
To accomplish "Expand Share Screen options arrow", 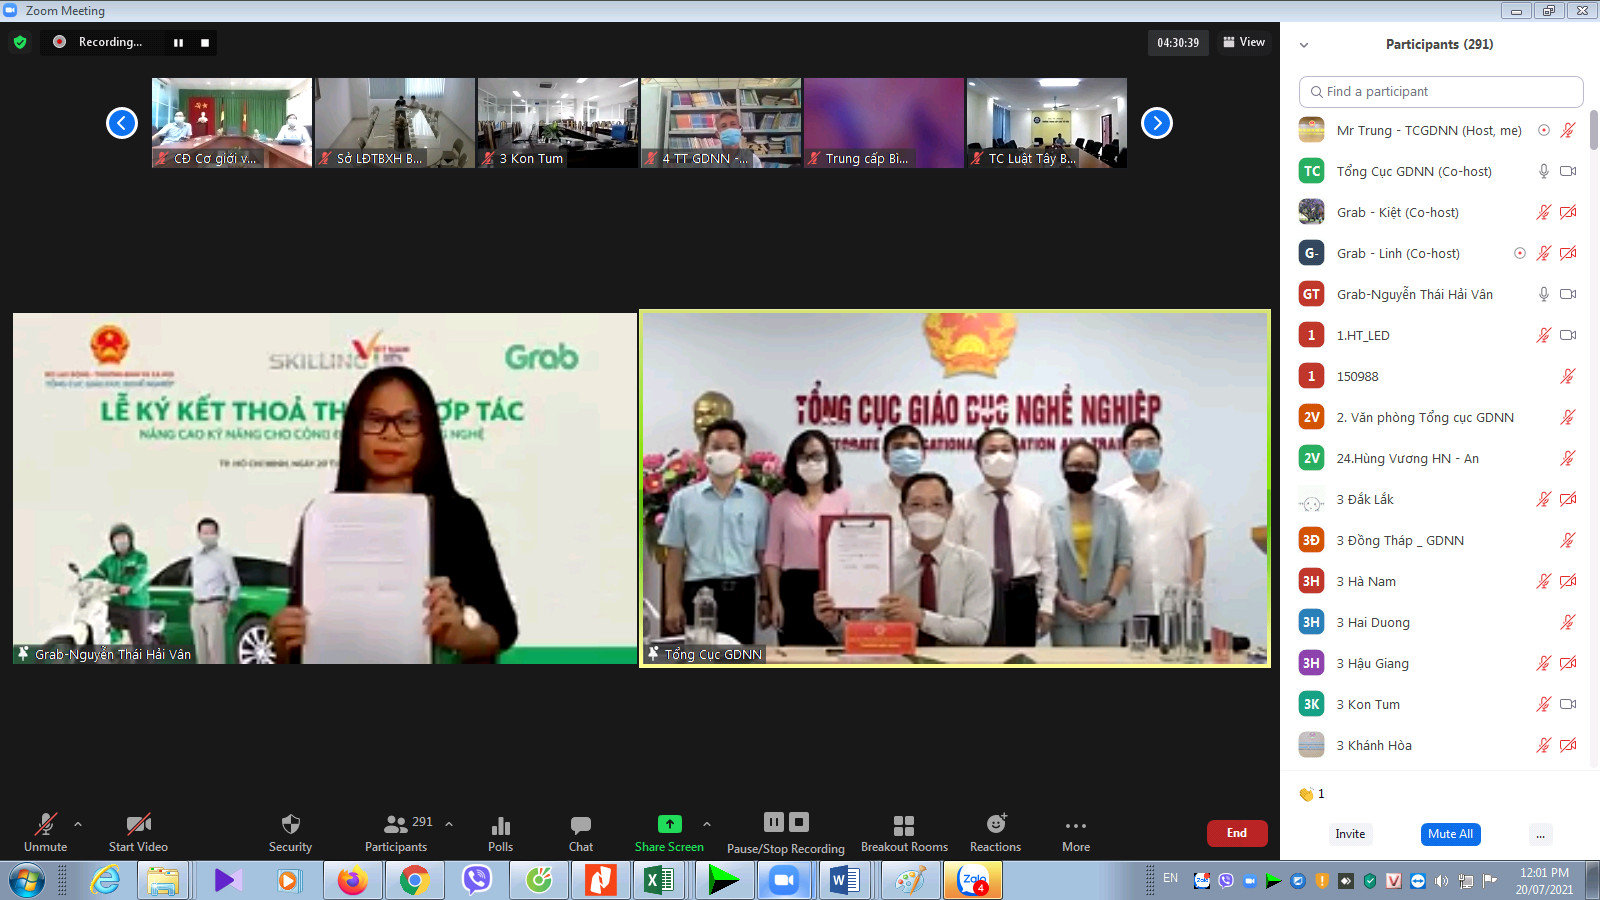I will pyautogui.click(x=707, y=825).
